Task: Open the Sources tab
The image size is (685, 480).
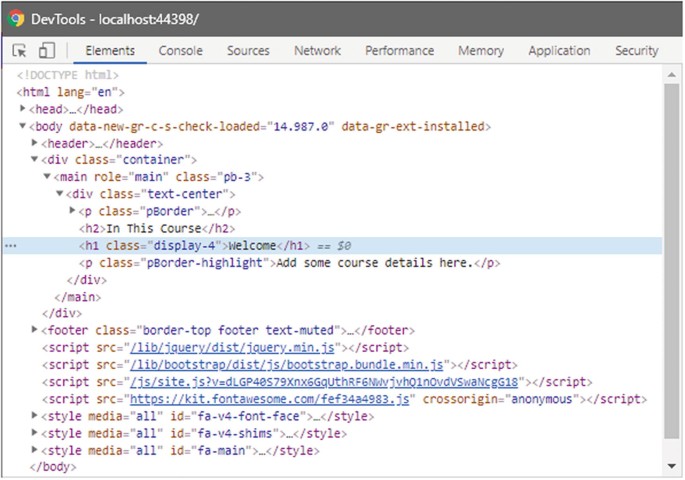Action: 248,51
